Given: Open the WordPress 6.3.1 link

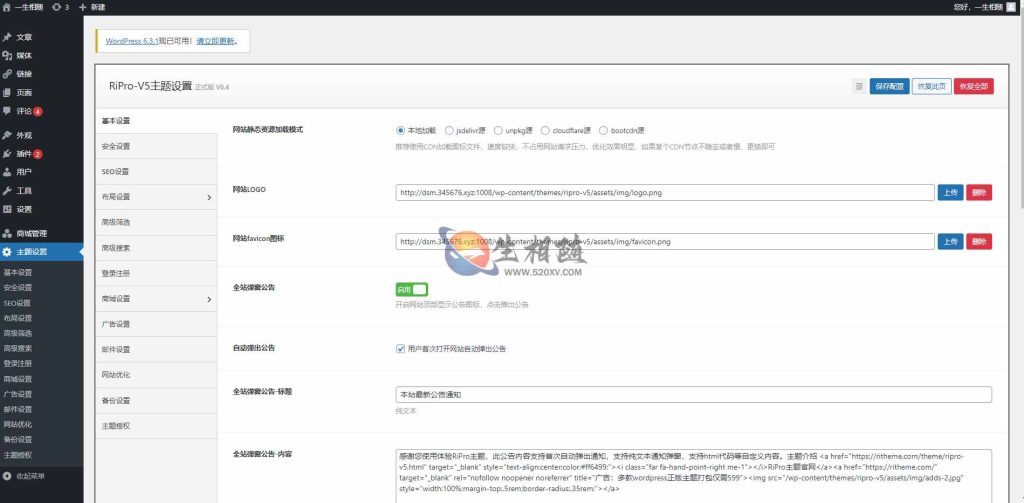Looking at the screenshot, I should [132, 41].
